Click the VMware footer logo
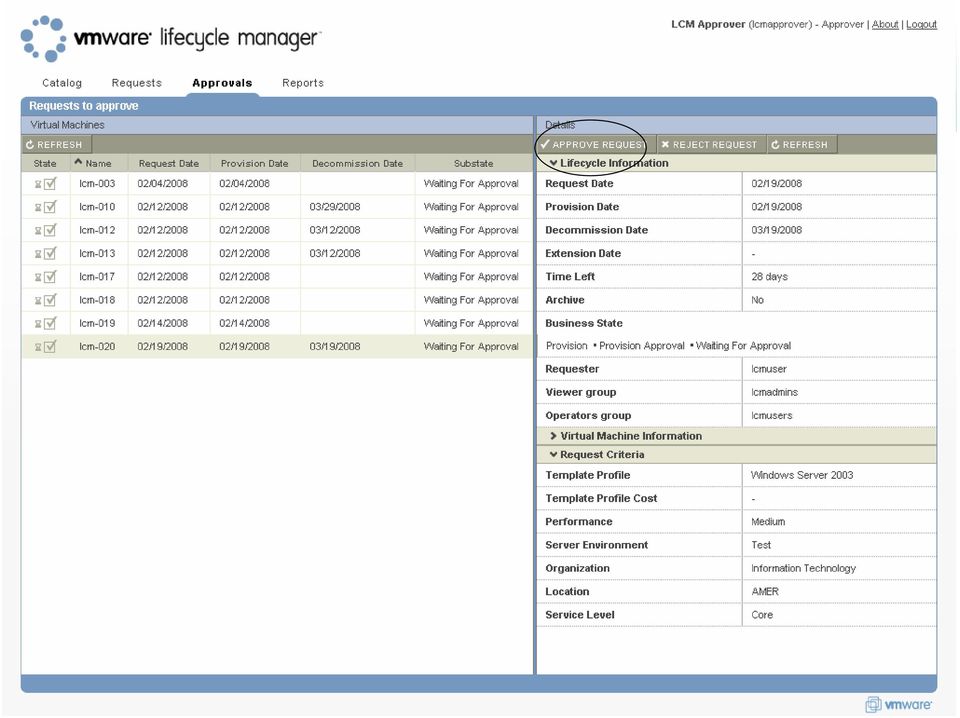This screenshot has height=718, width=960. tap(898, 705)
